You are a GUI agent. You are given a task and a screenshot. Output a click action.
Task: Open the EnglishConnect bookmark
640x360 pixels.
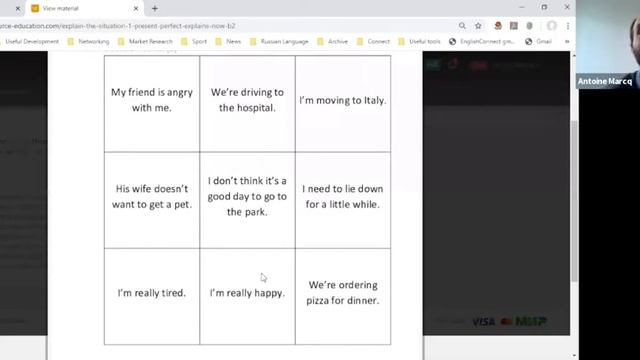point(482,42)
